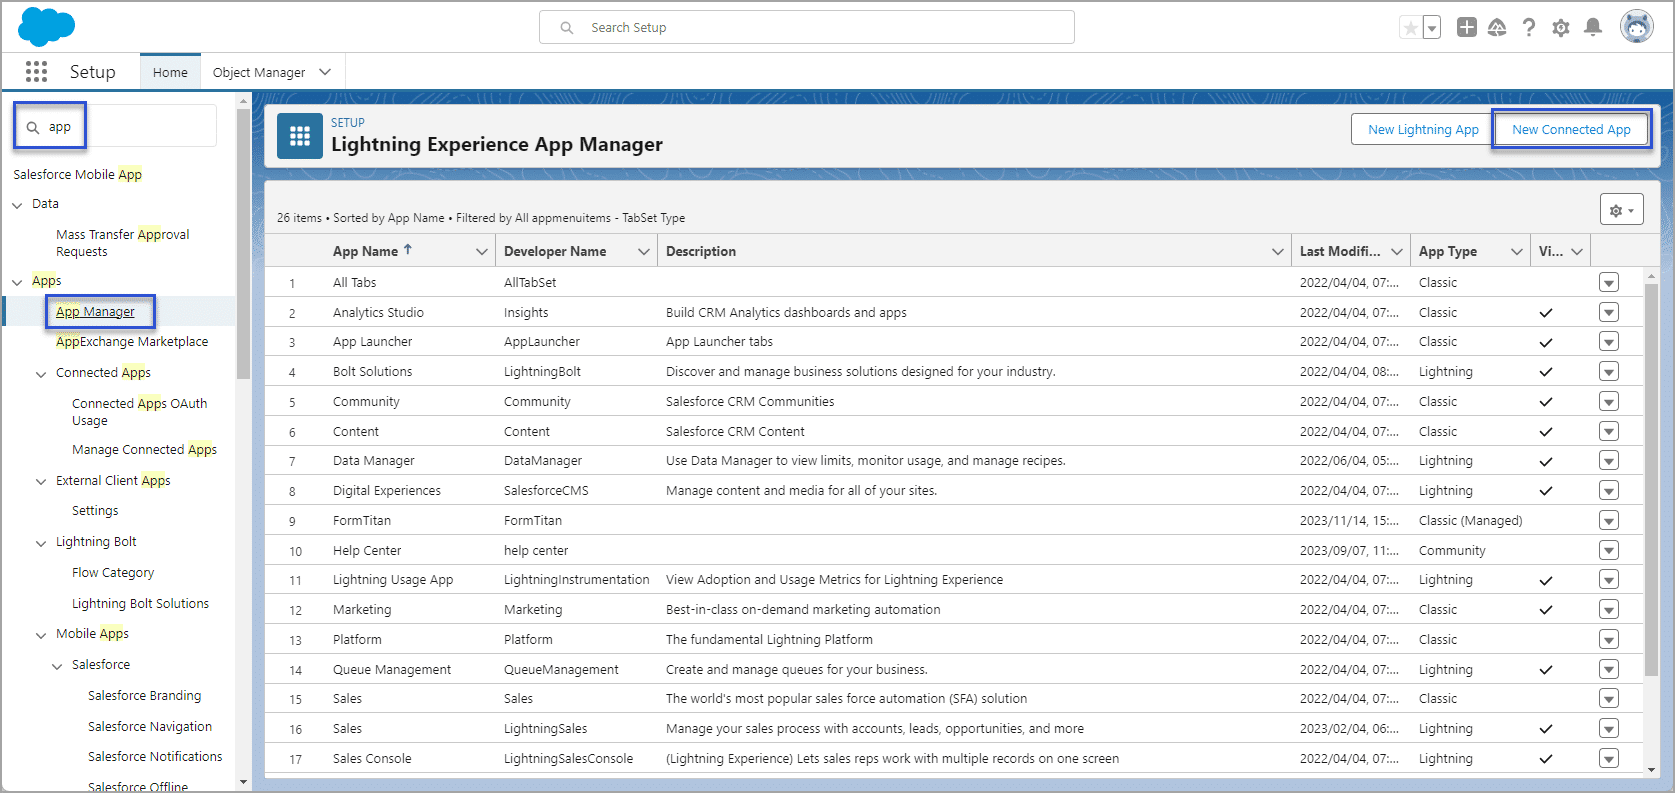Open Connected Apps OAuth Usage link
This screenshot has width=1675, height=793.
(140, 412)
